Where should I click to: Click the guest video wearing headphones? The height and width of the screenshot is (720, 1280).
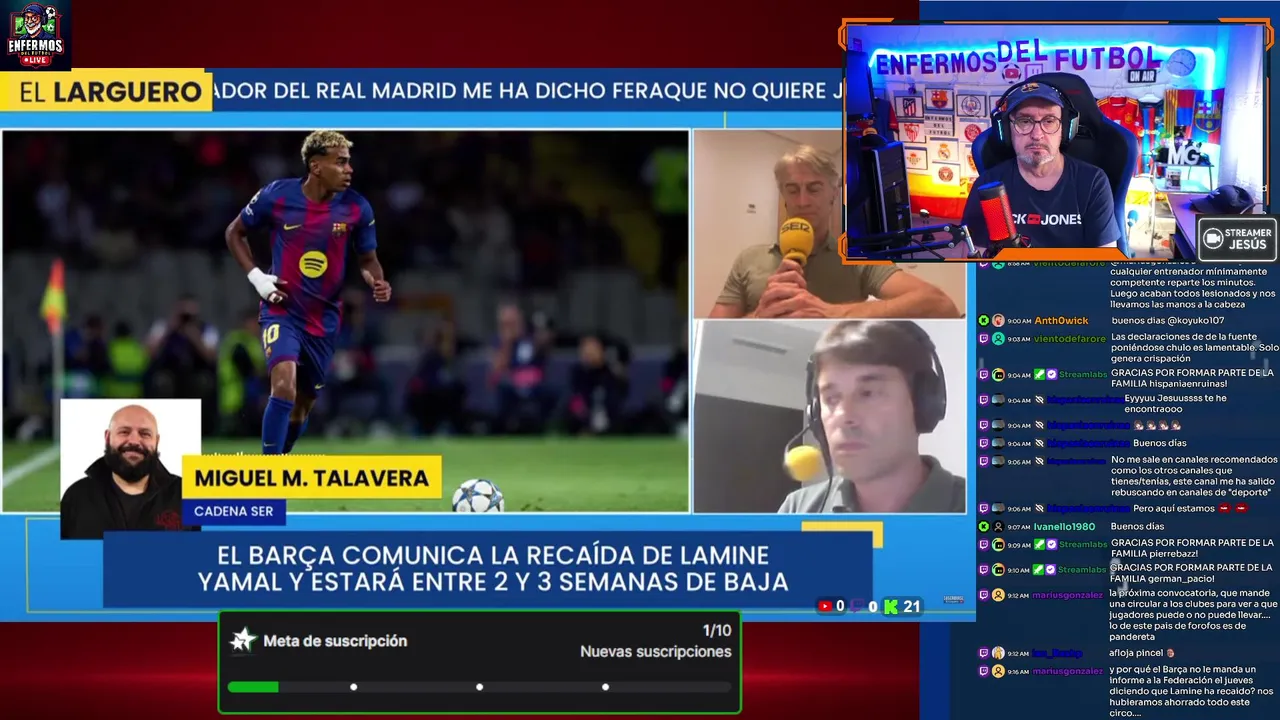(x=829, y=417)
